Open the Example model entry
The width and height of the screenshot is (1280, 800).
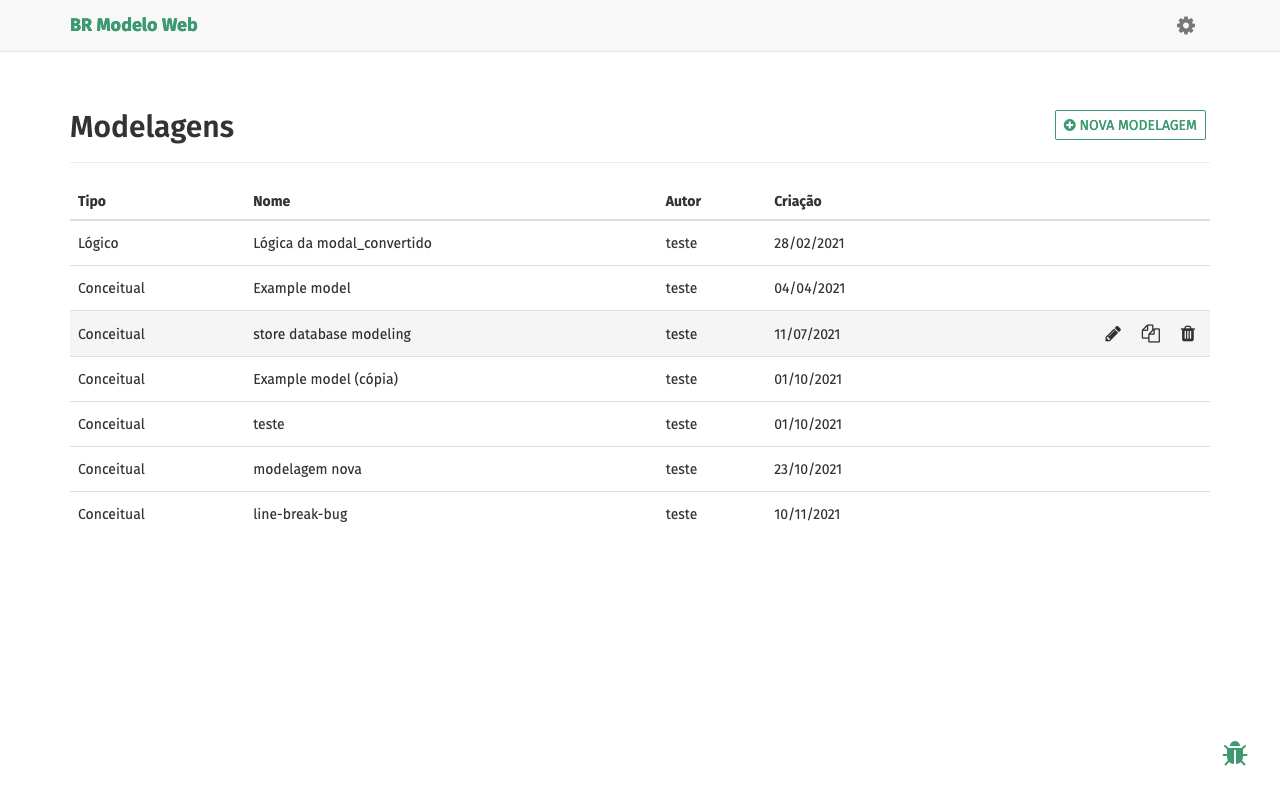pyautogui.click(x=301, y=288)
